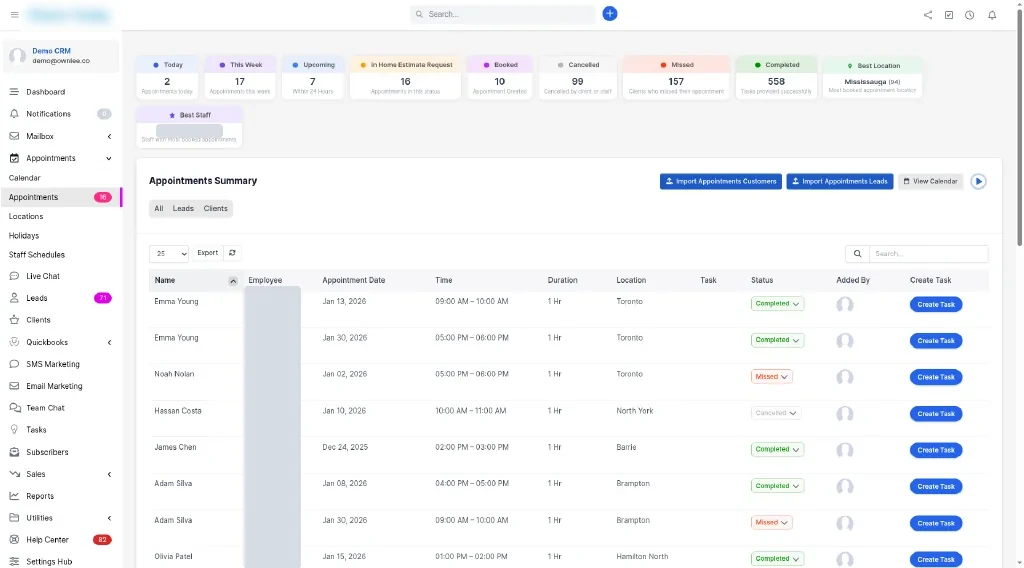Image resolution: width=1024 pixels, height=568 pixels.
Task: Open Missed status dropdown for Noah Nolan
Action: coord(771,377)
